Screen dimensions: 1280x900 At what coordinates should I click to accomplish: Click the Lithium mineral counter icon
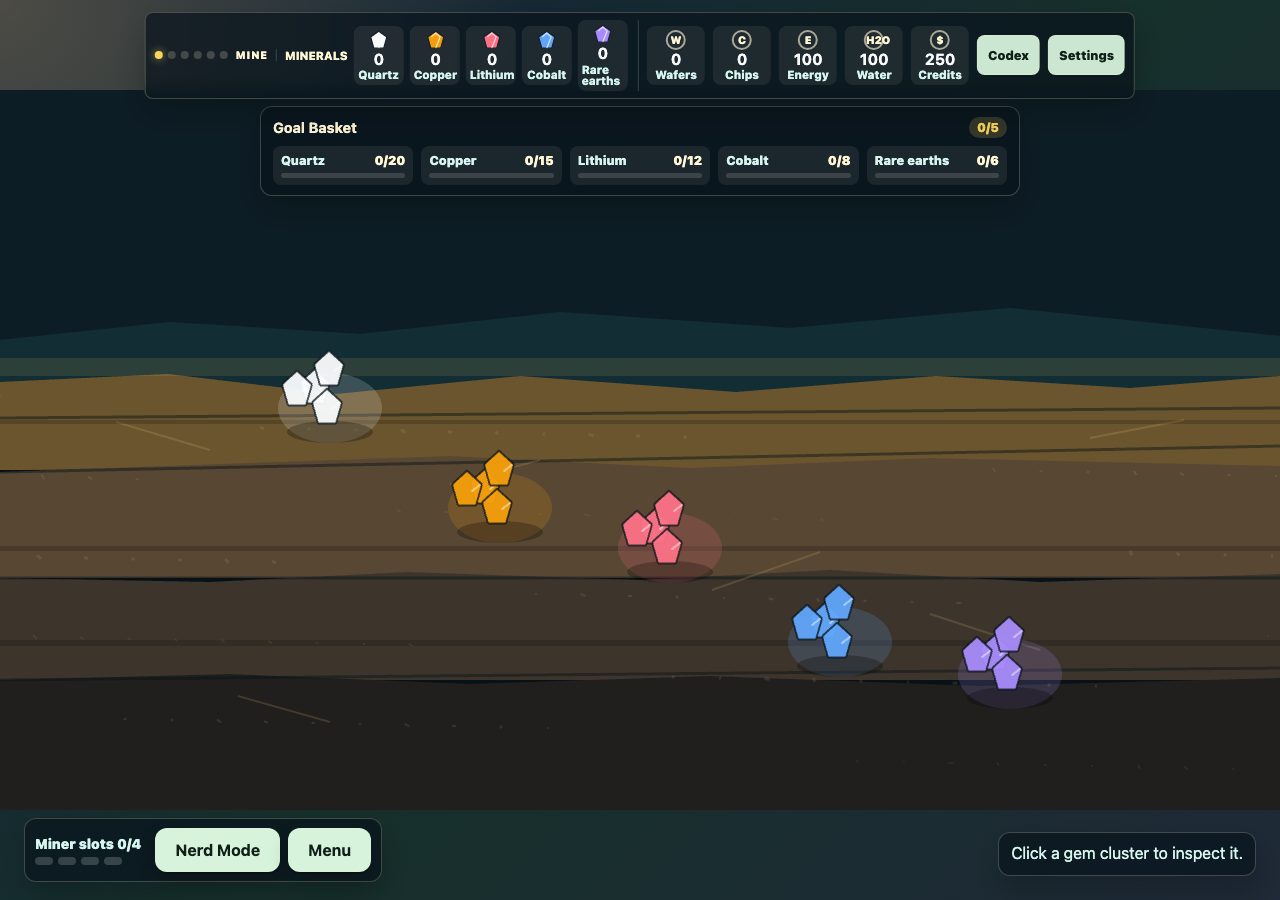491,40
